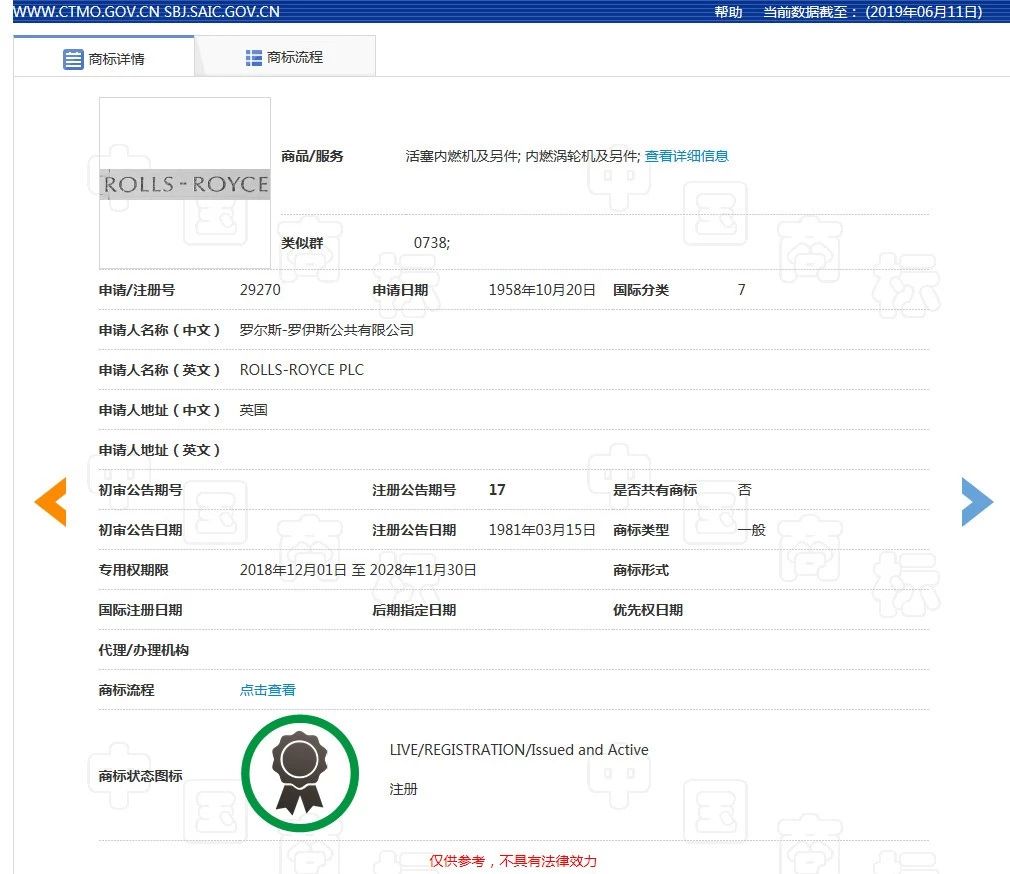Click the 商品/服务 field label
Screen dimensions: 1010x874
(x=312, y=156)
